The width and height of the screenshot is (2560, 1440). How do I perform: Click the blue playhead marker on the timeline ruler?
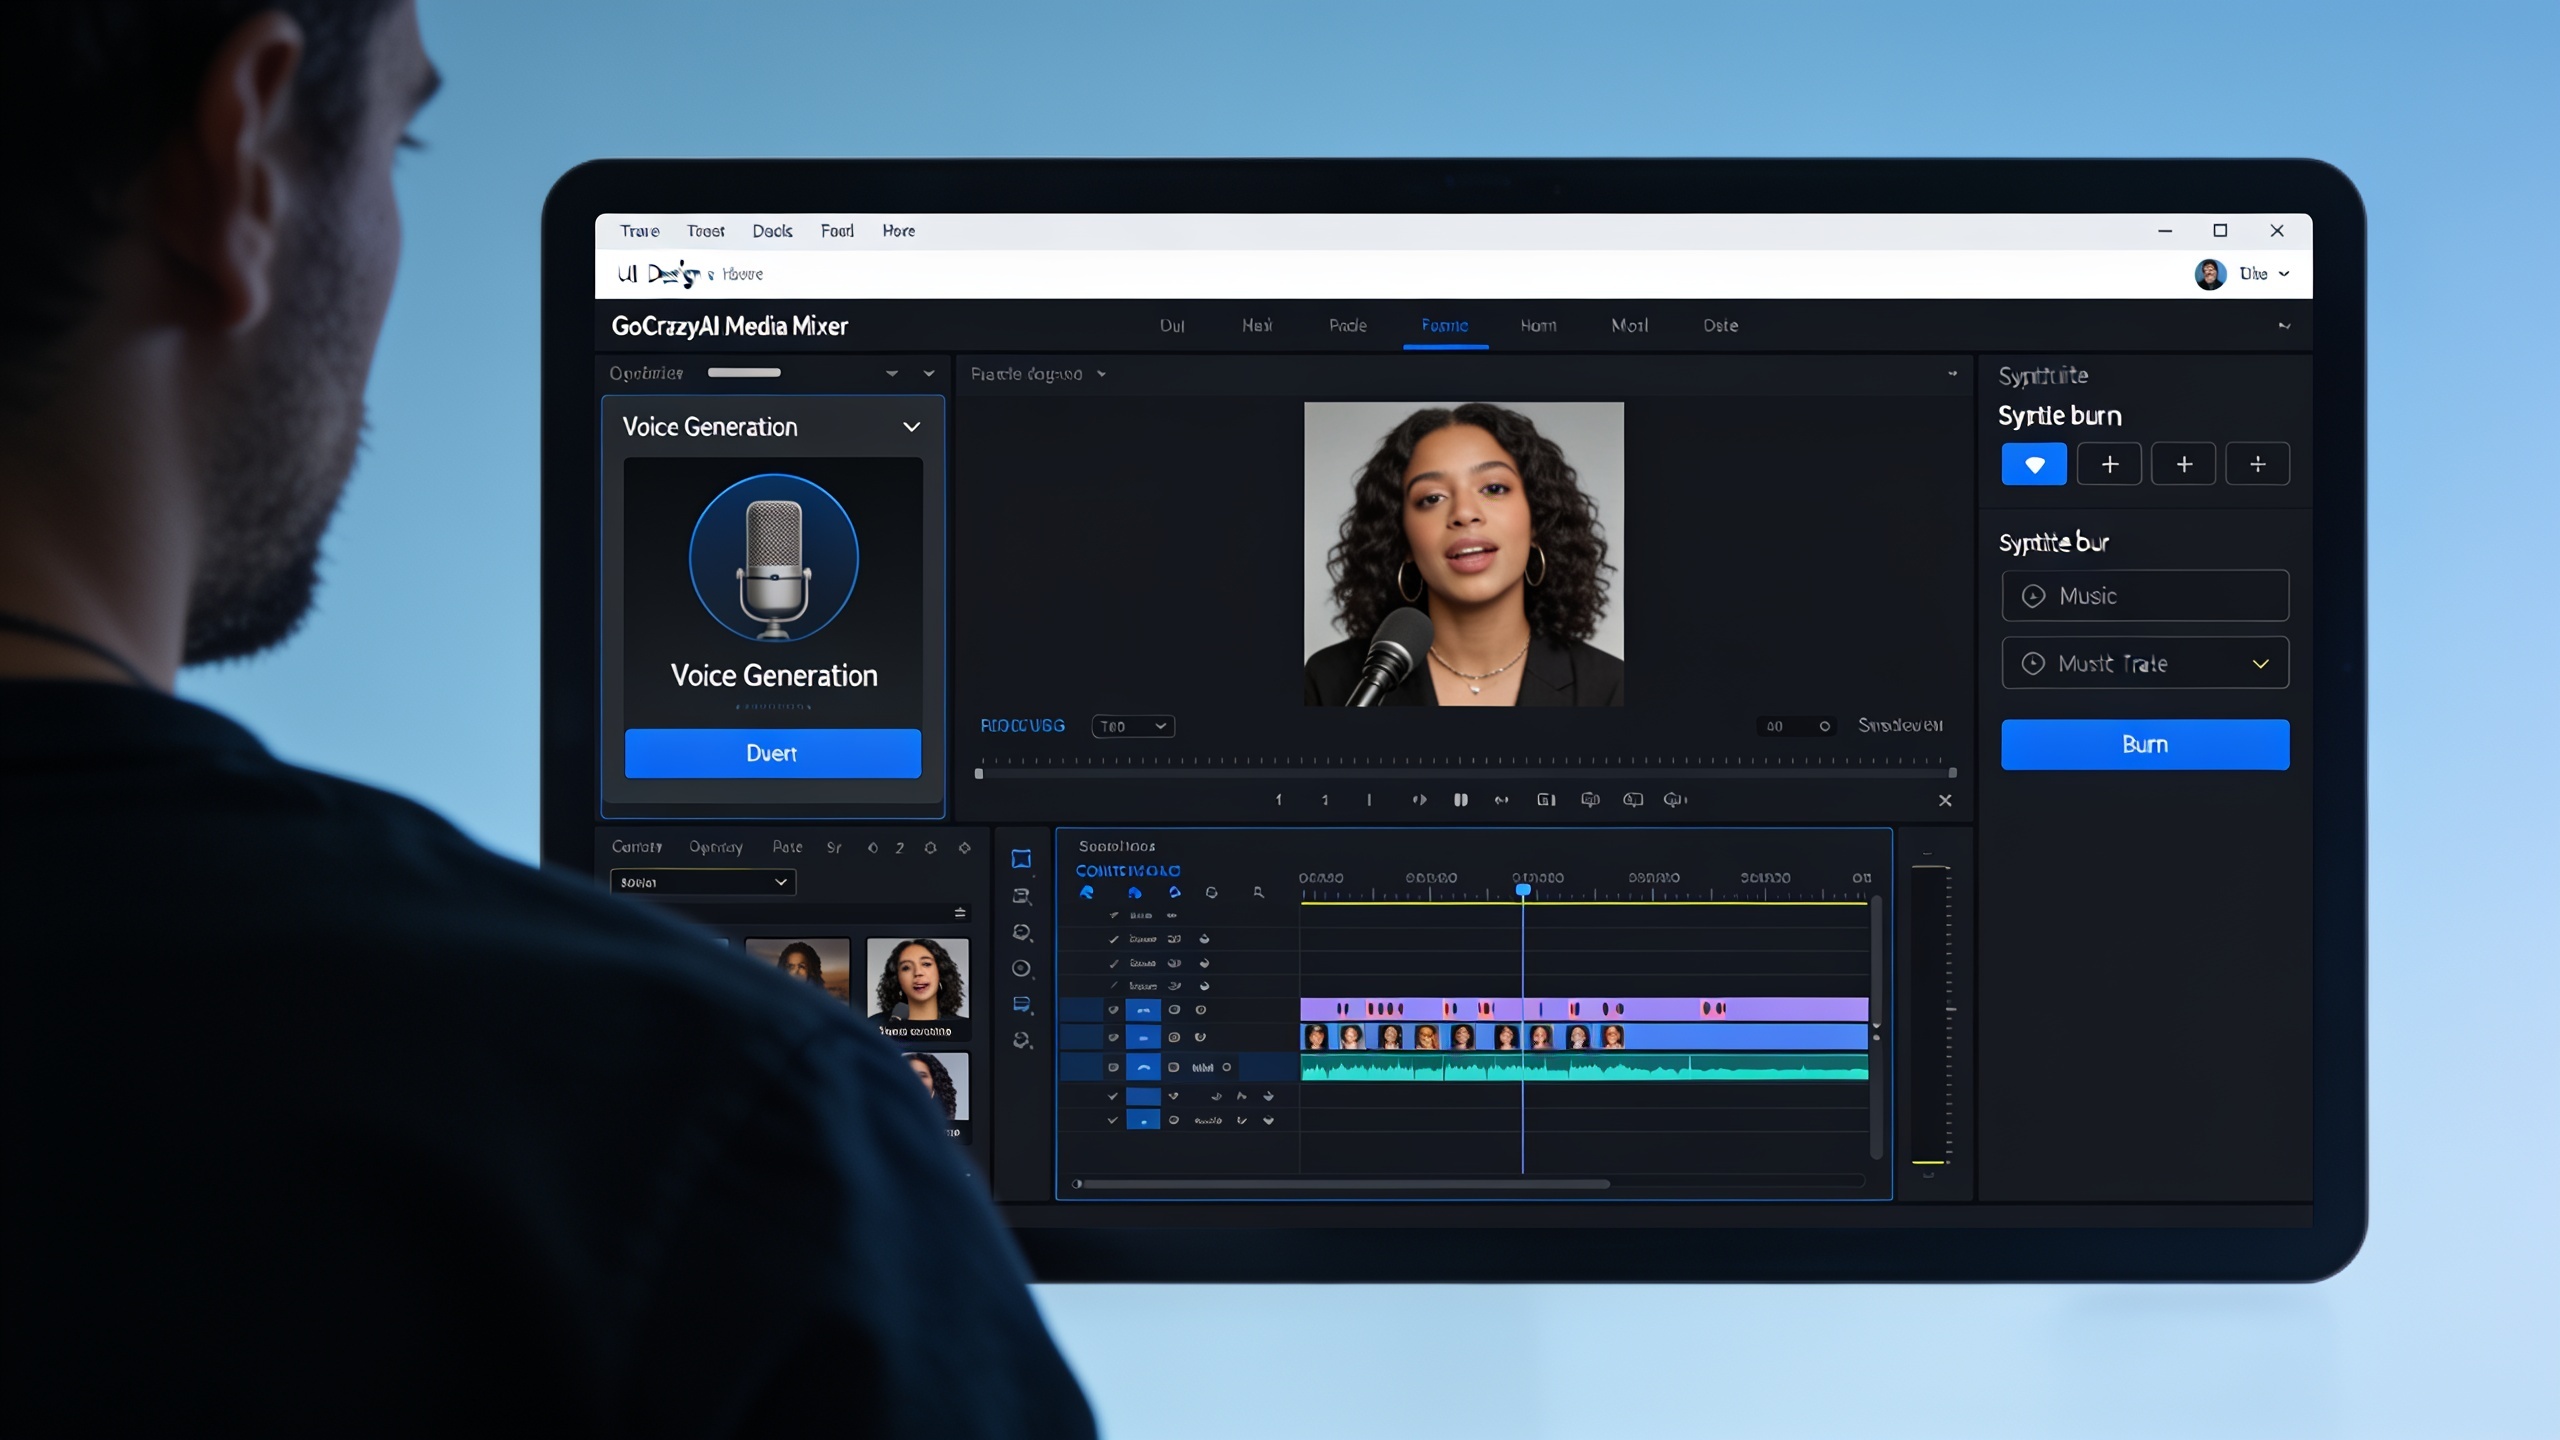(x=1522, y=890)
